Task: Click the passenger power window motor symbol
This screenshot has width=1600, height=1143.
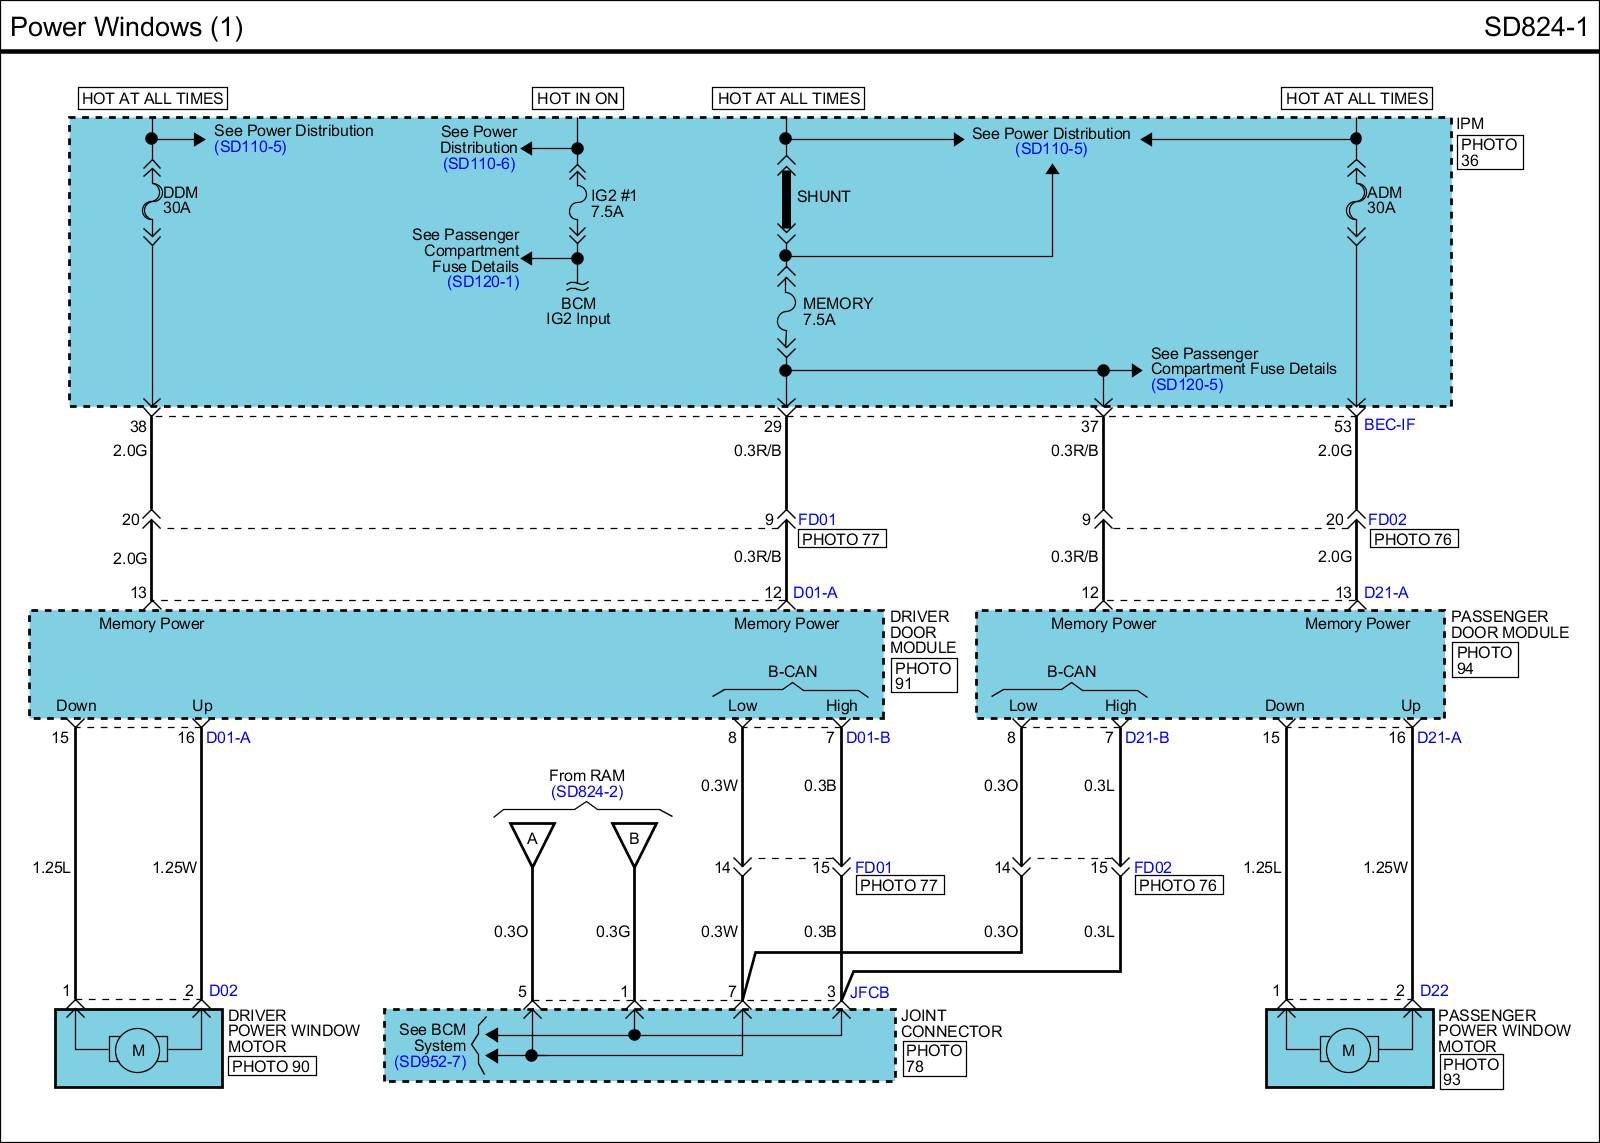Action: tap(1348, 1050)
